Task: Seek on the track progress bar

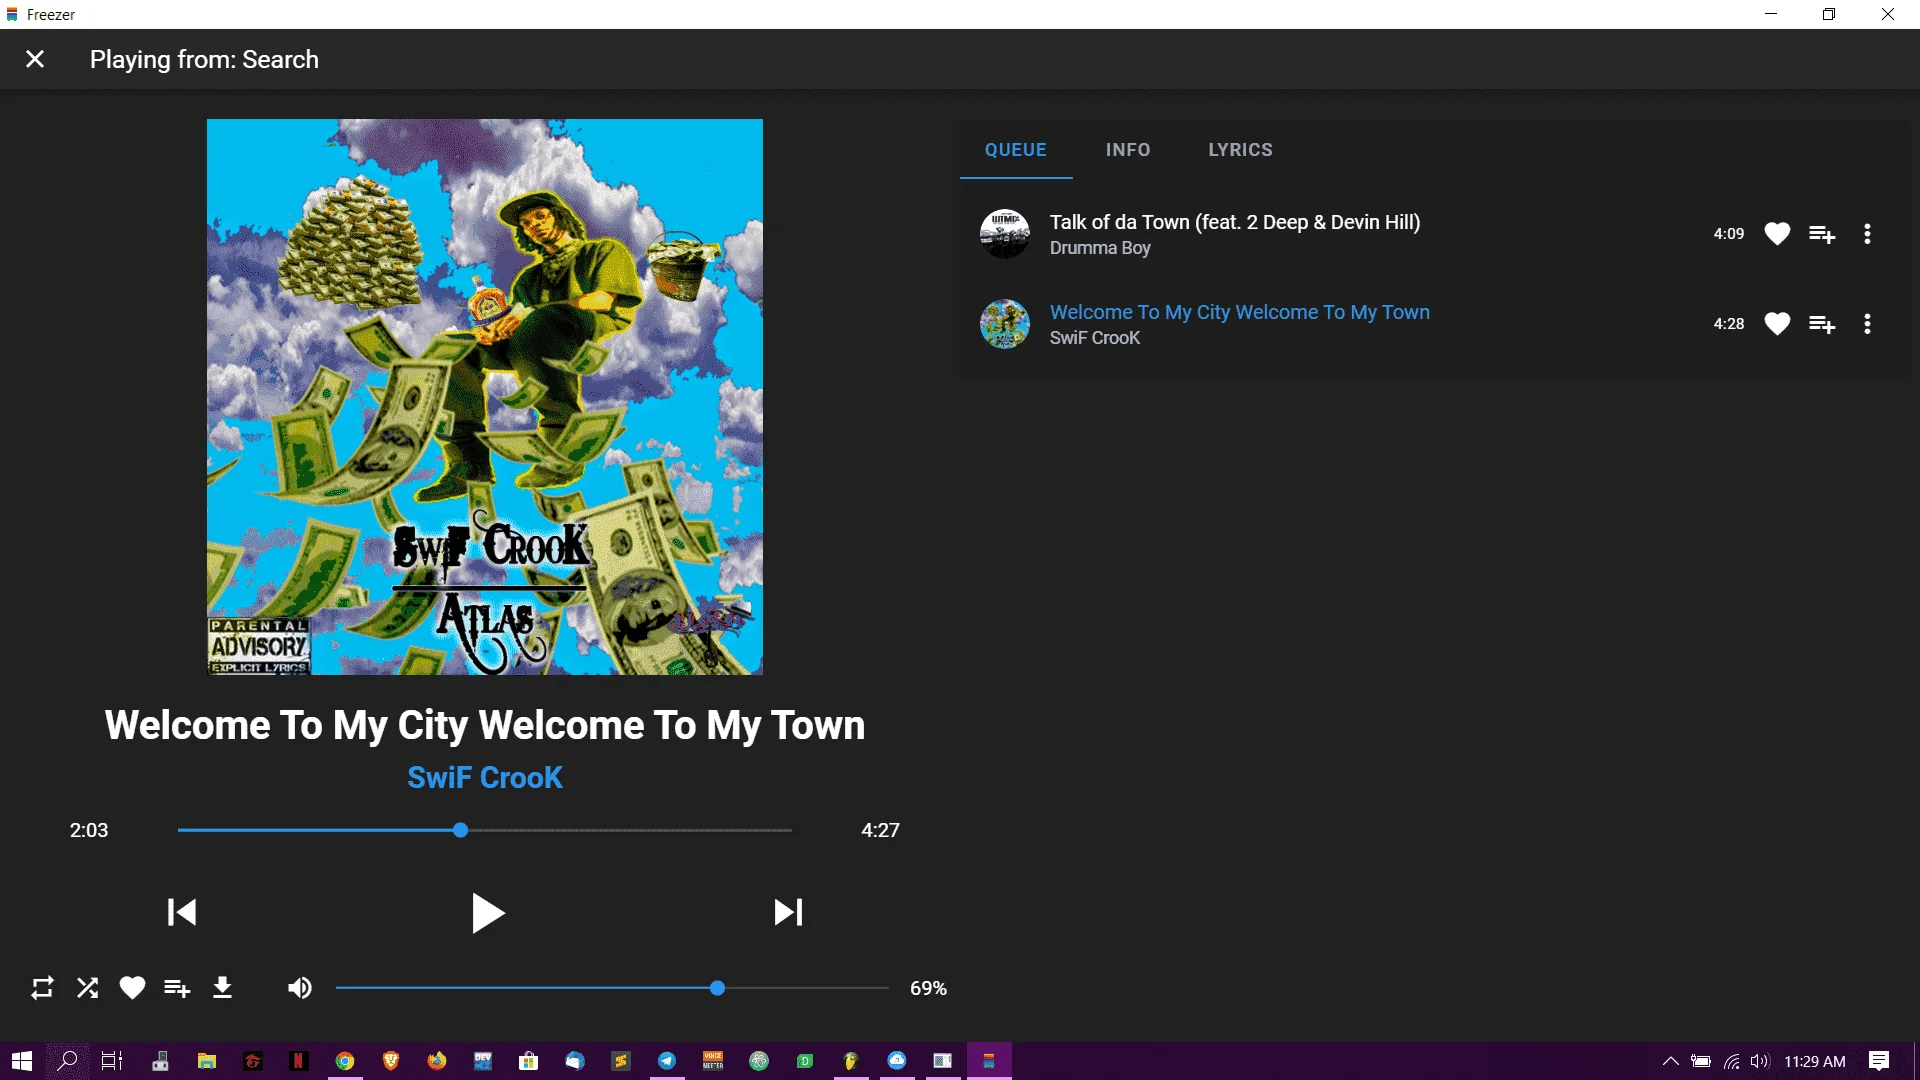Action: tap(485, 830)
